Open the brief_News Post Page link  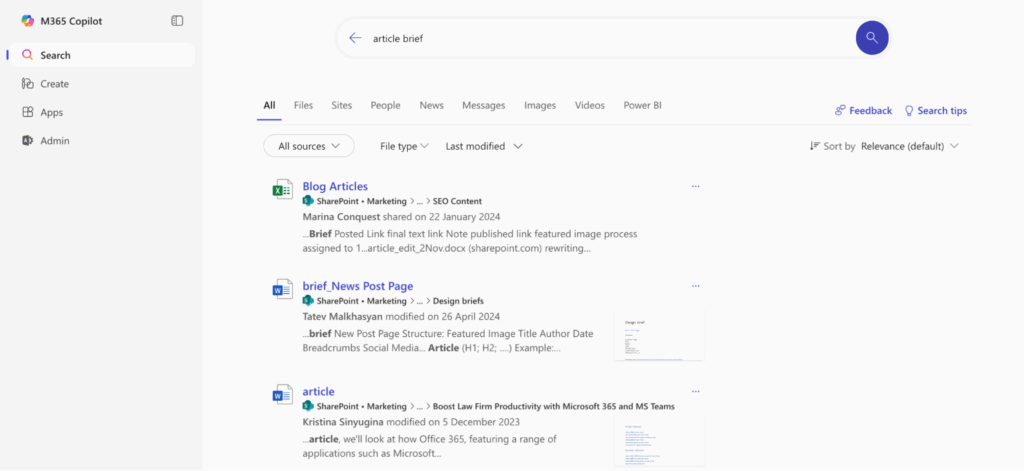tap(358, 286)
